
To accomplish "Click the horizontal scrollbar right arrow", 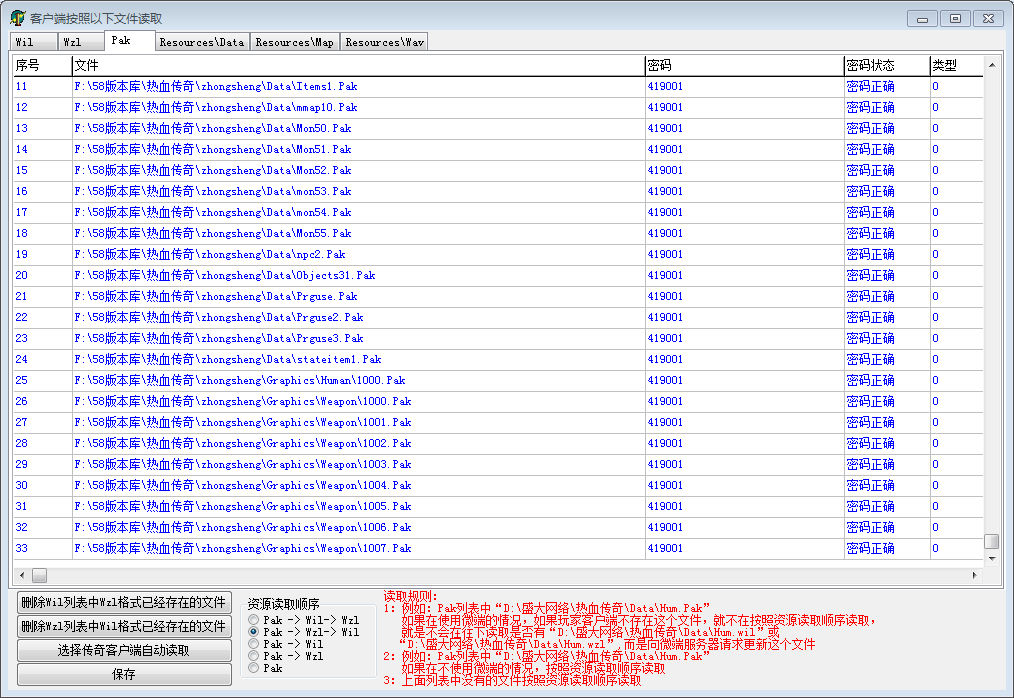I will (975, 574).
